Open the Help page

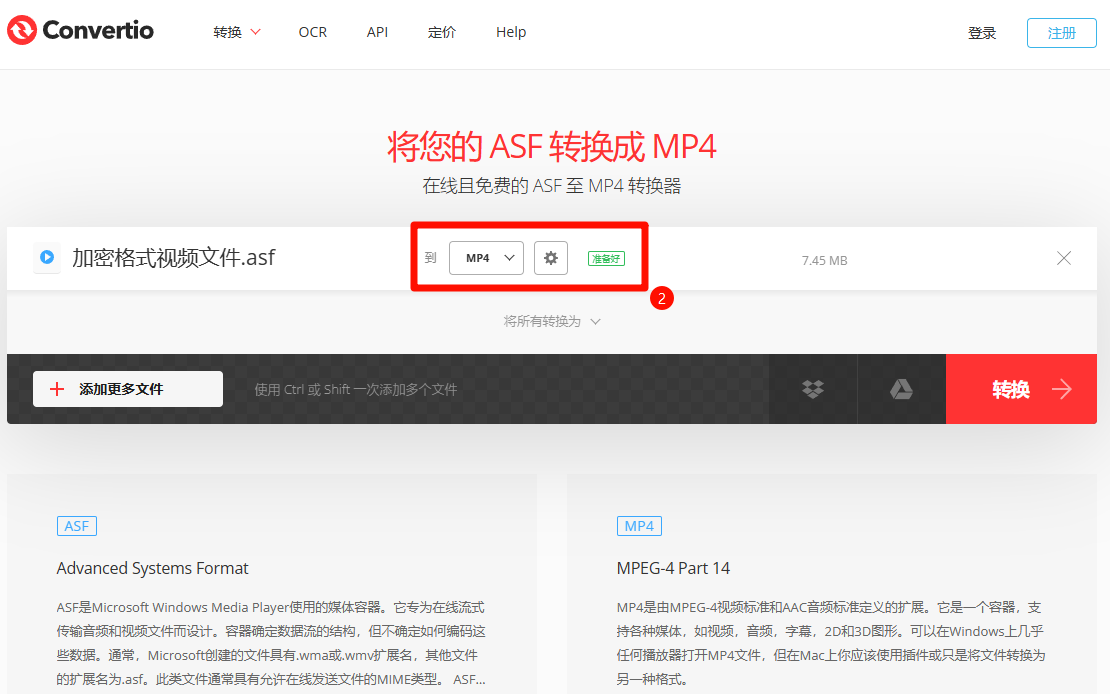pyautogui.click(x=511, y=32)
